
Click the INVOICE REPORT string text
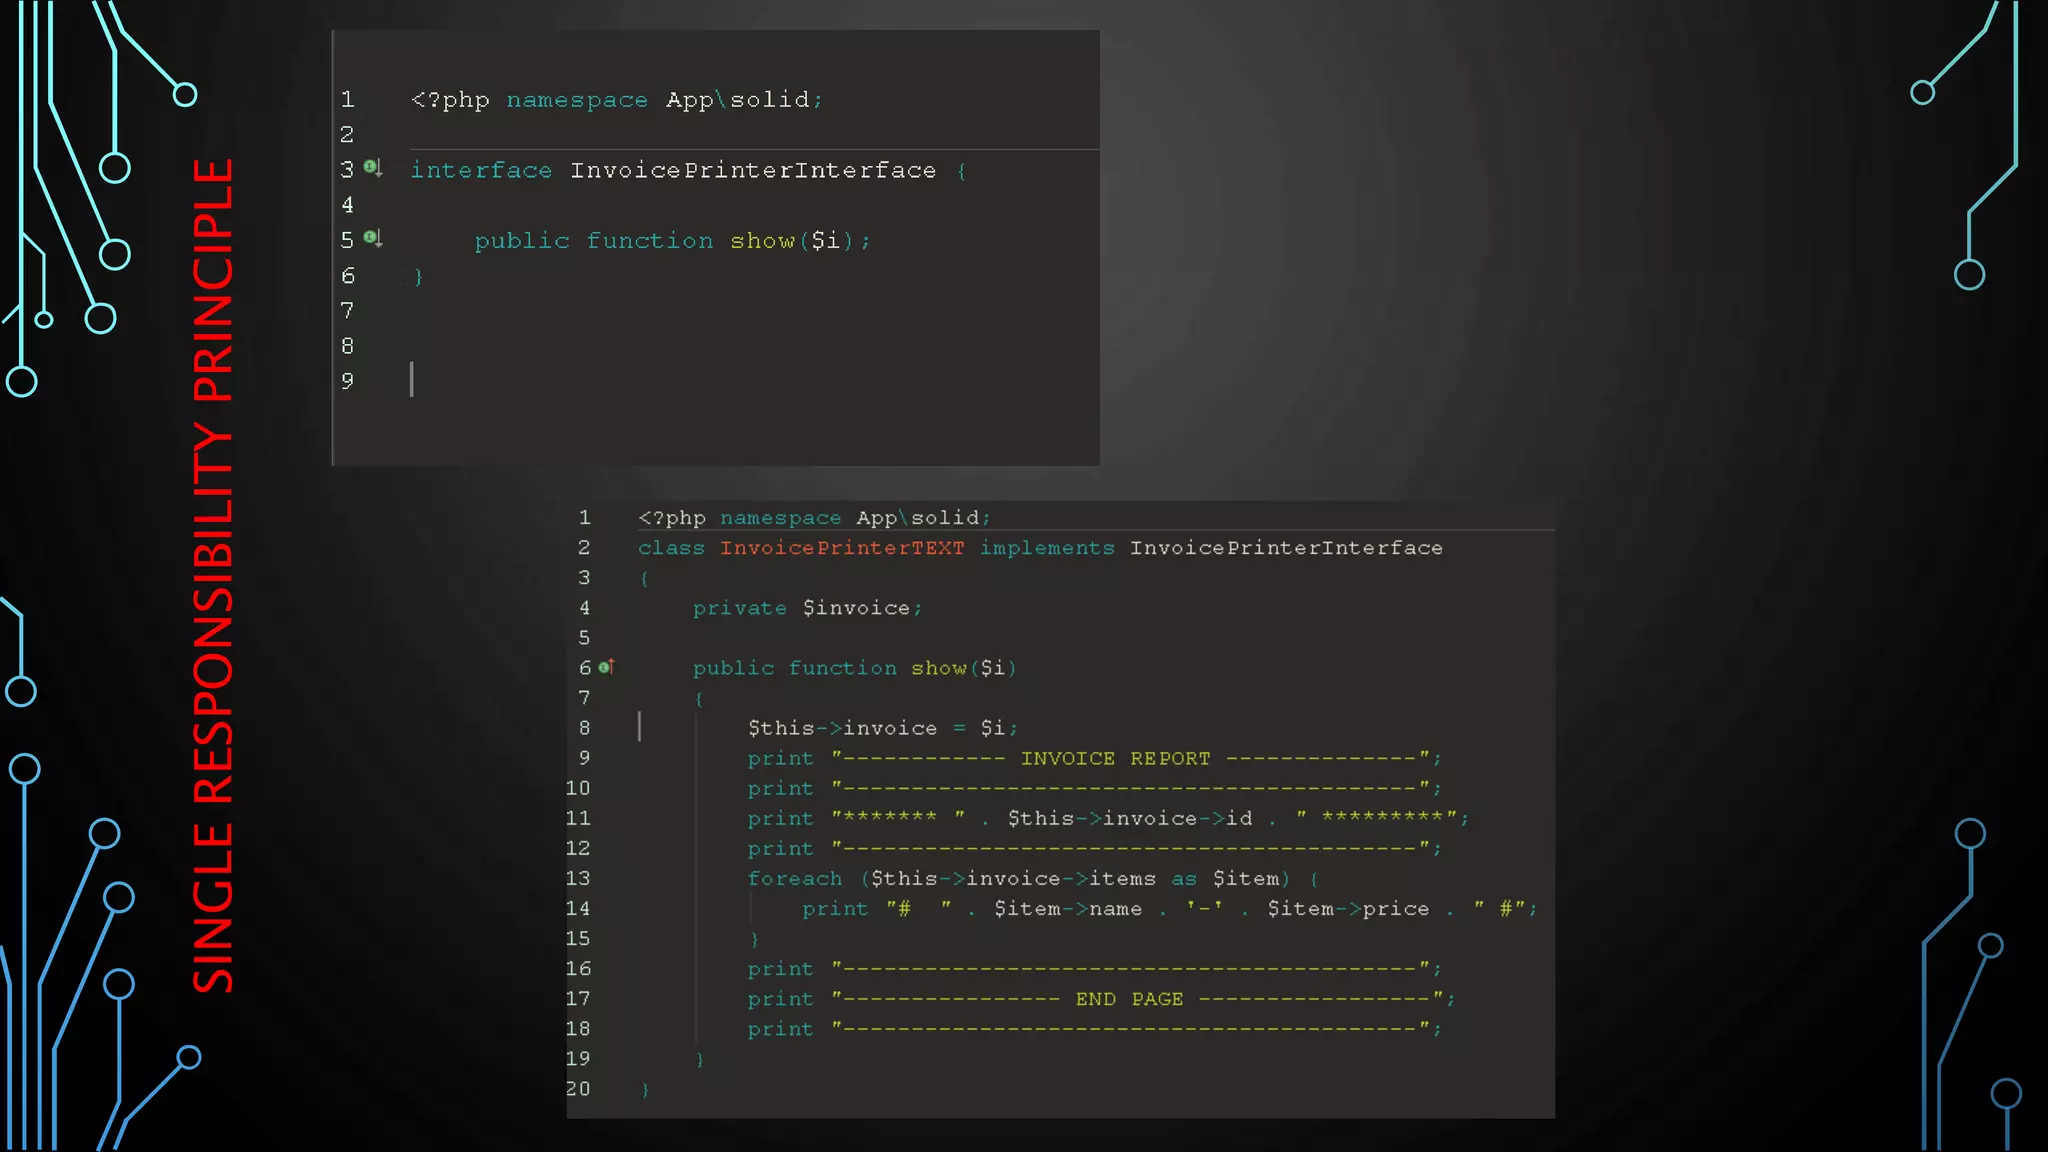1115,758
